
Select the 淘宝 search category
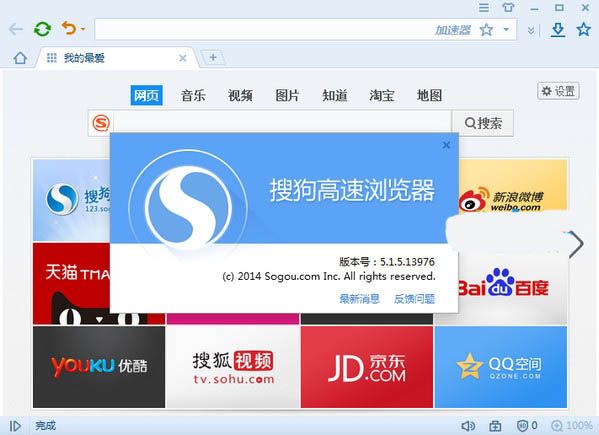(x=382, y=95)
